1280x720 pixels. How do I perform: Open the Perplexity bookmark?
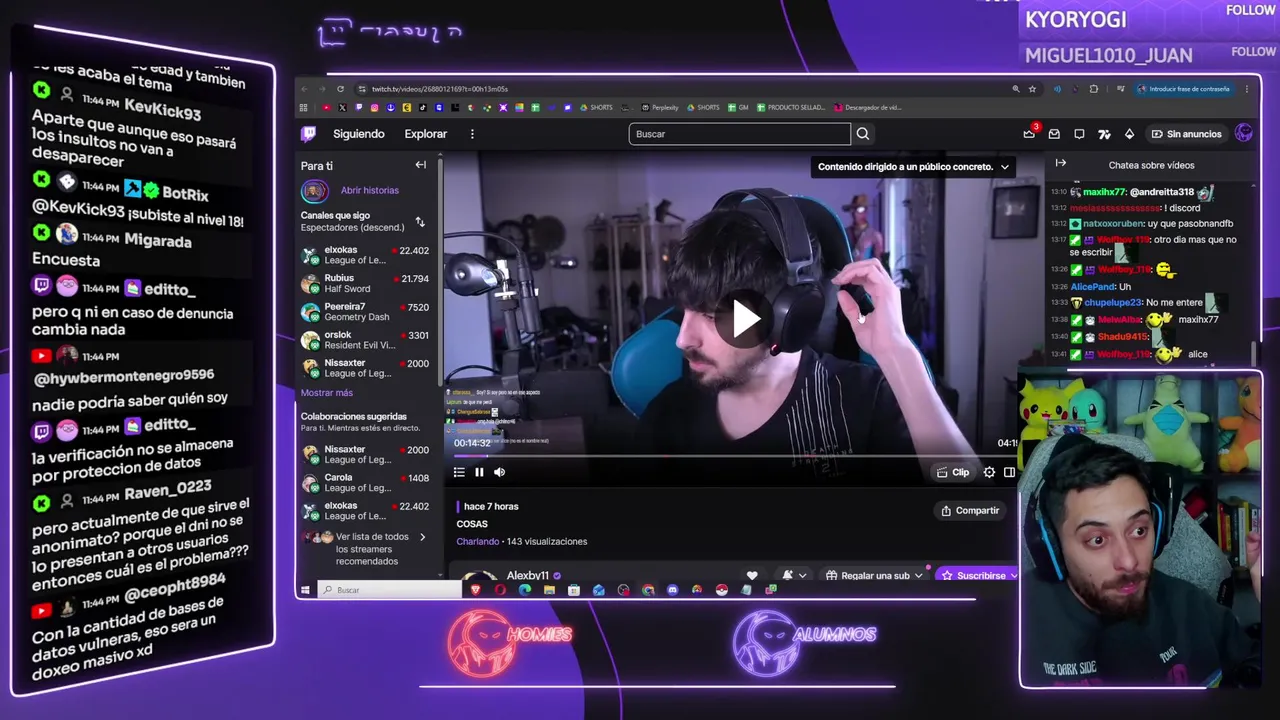[660, 107]
